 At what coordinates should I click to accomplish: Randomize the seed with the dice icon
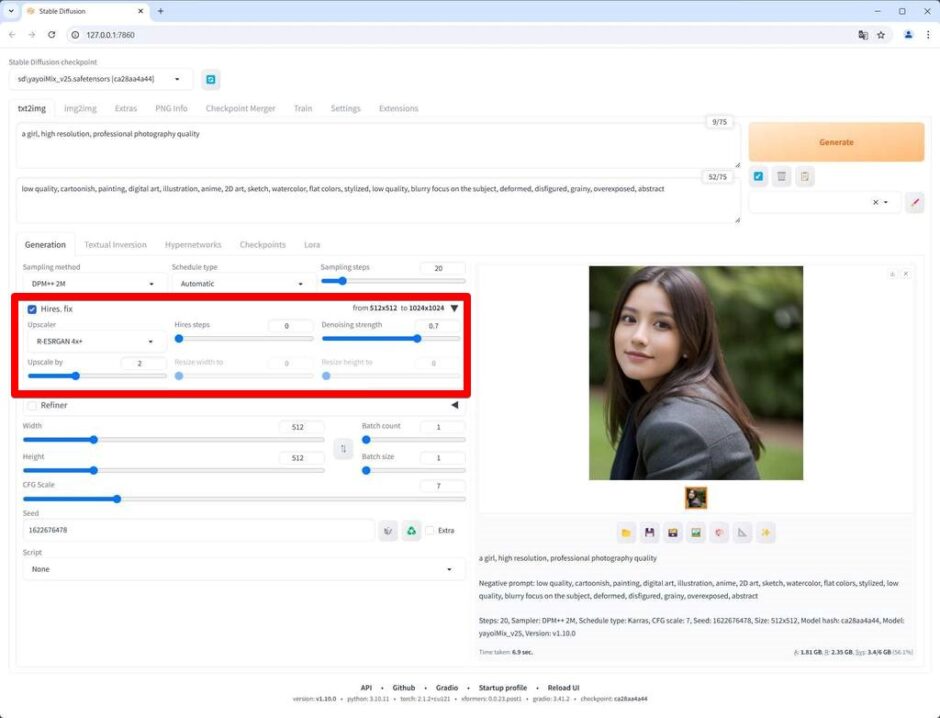tap(388, 530)
